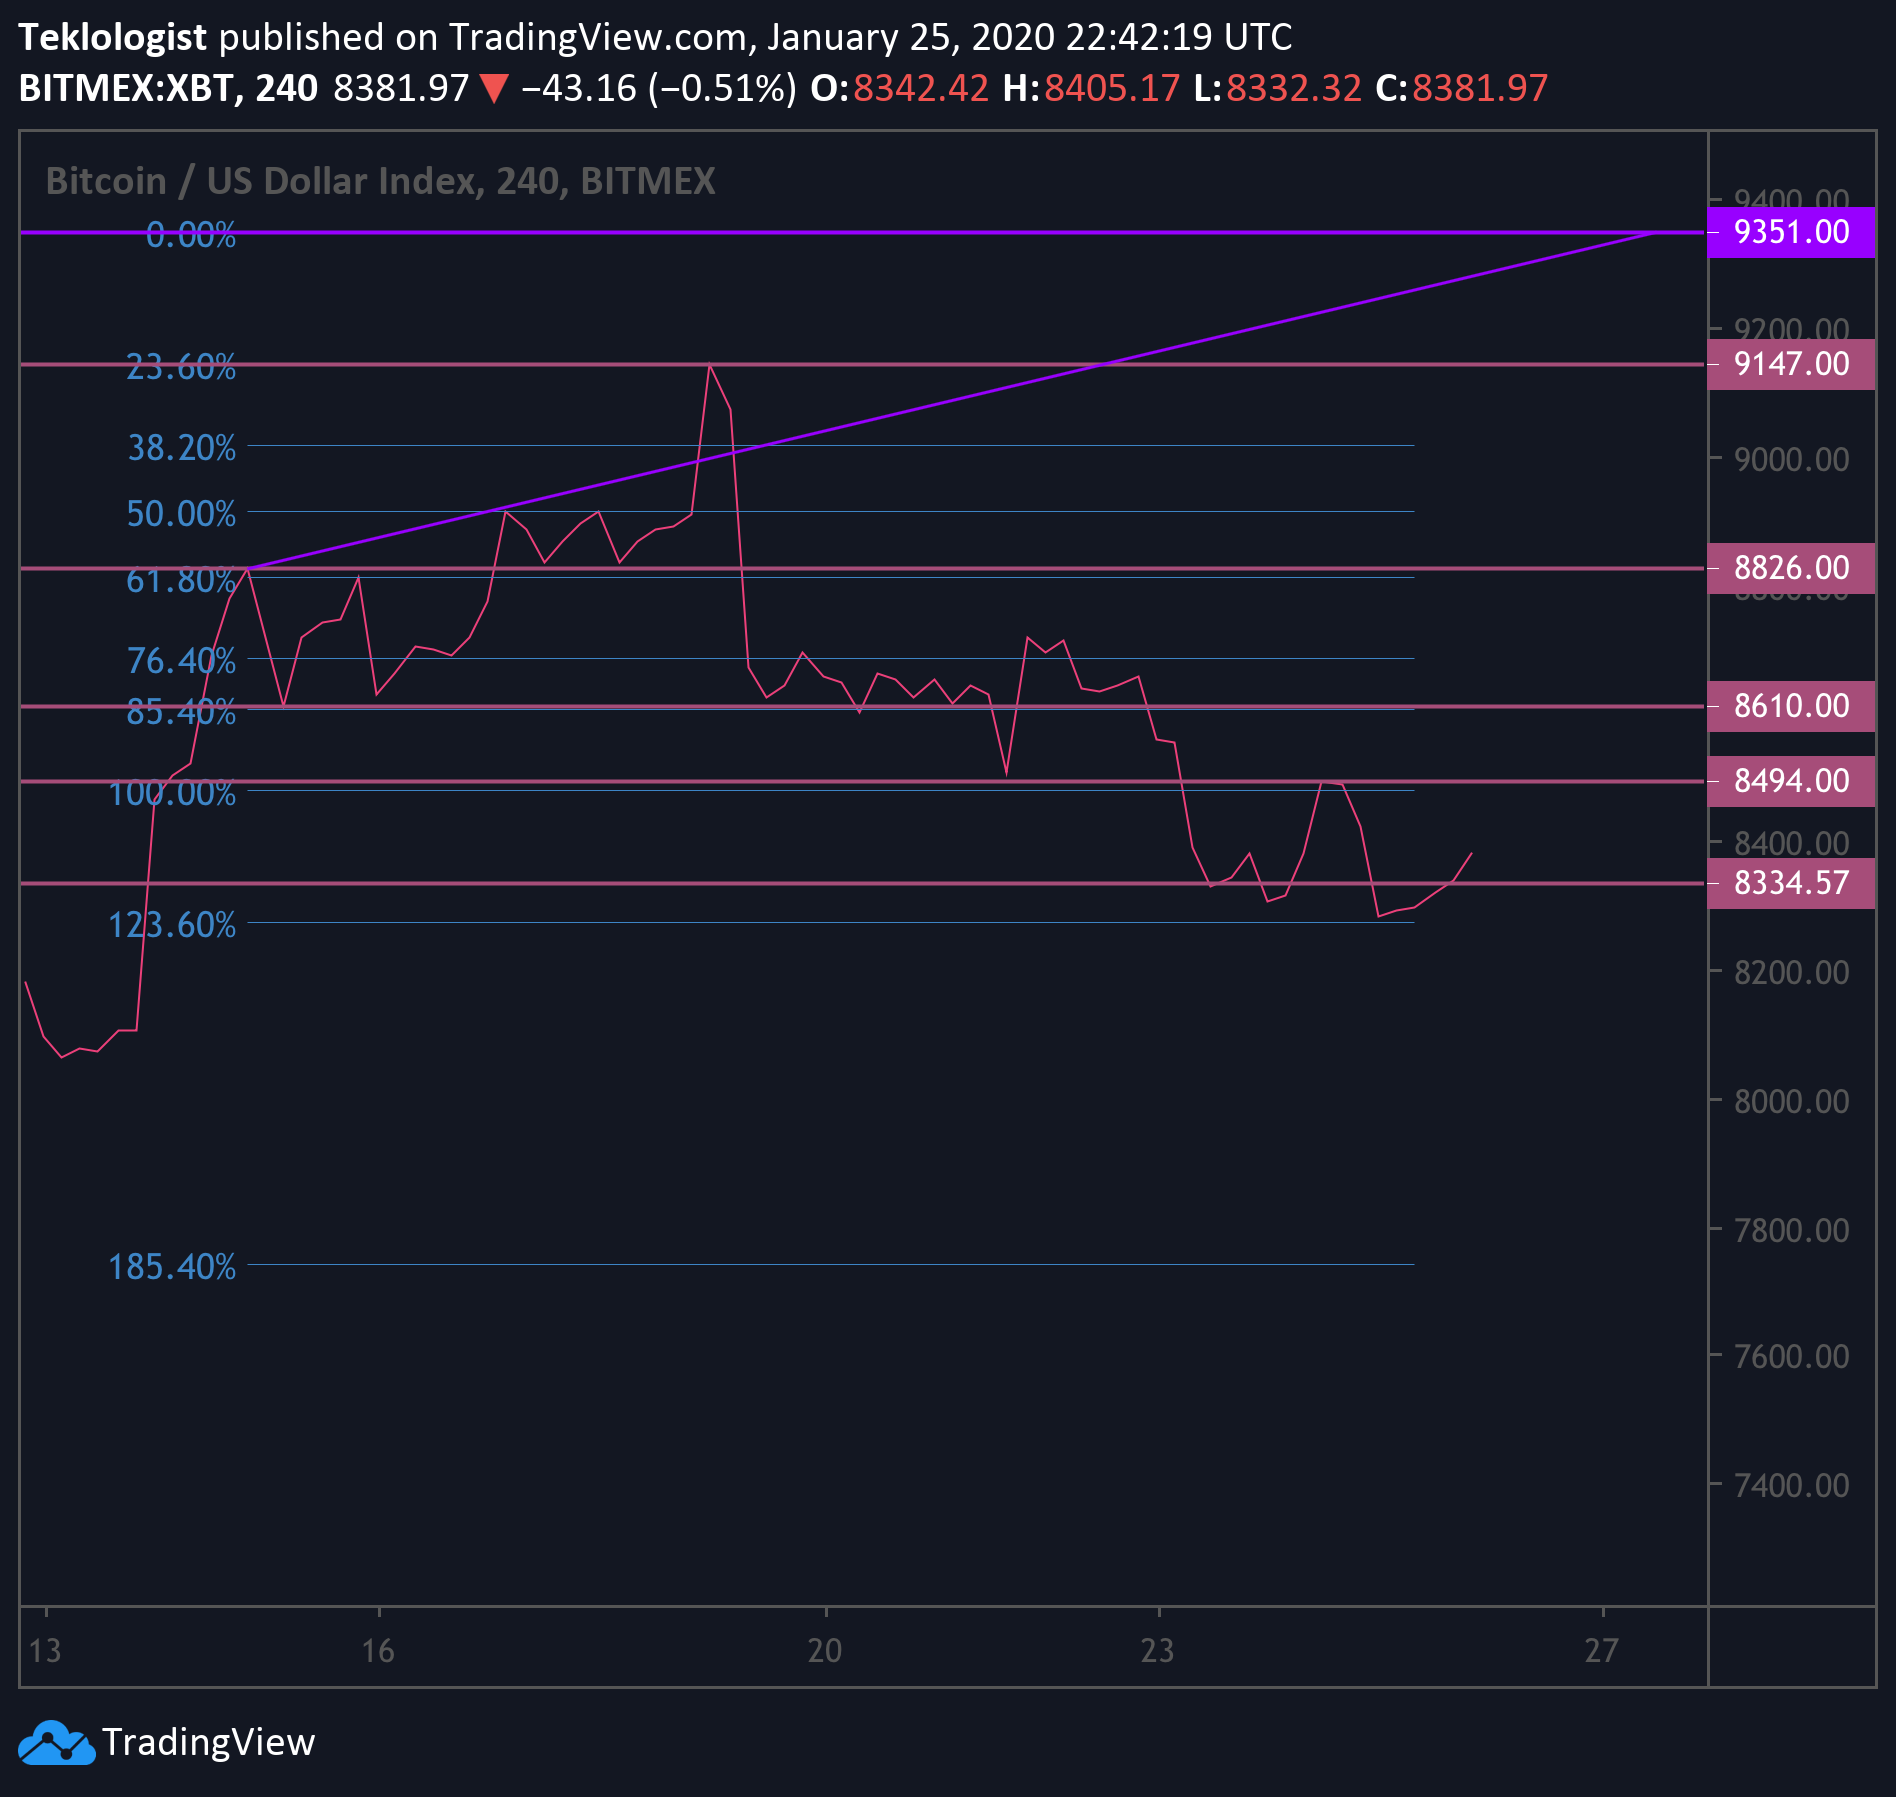
Task: Click the 7800.00 price axis tick
Action: tap(1791, 1230)
